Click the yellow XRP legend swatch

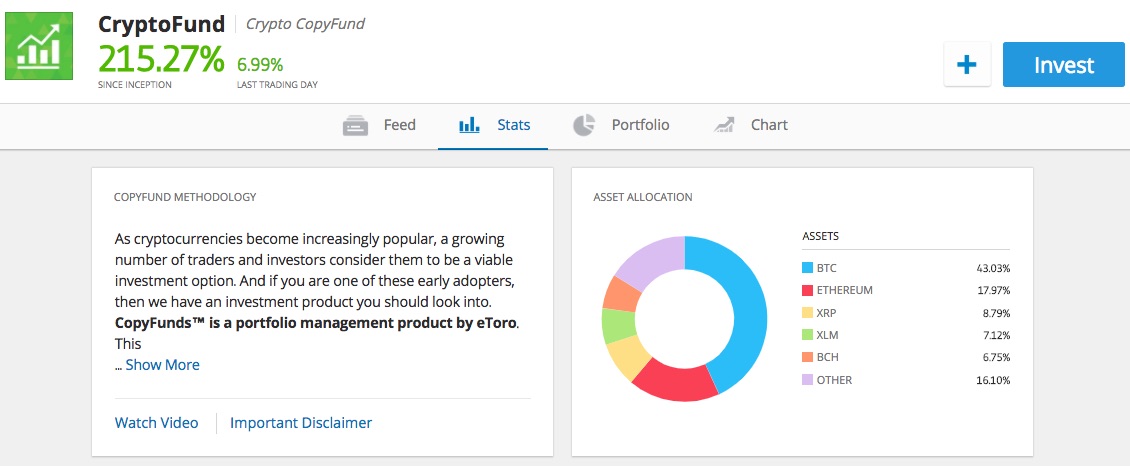click(x=808, y=313)
